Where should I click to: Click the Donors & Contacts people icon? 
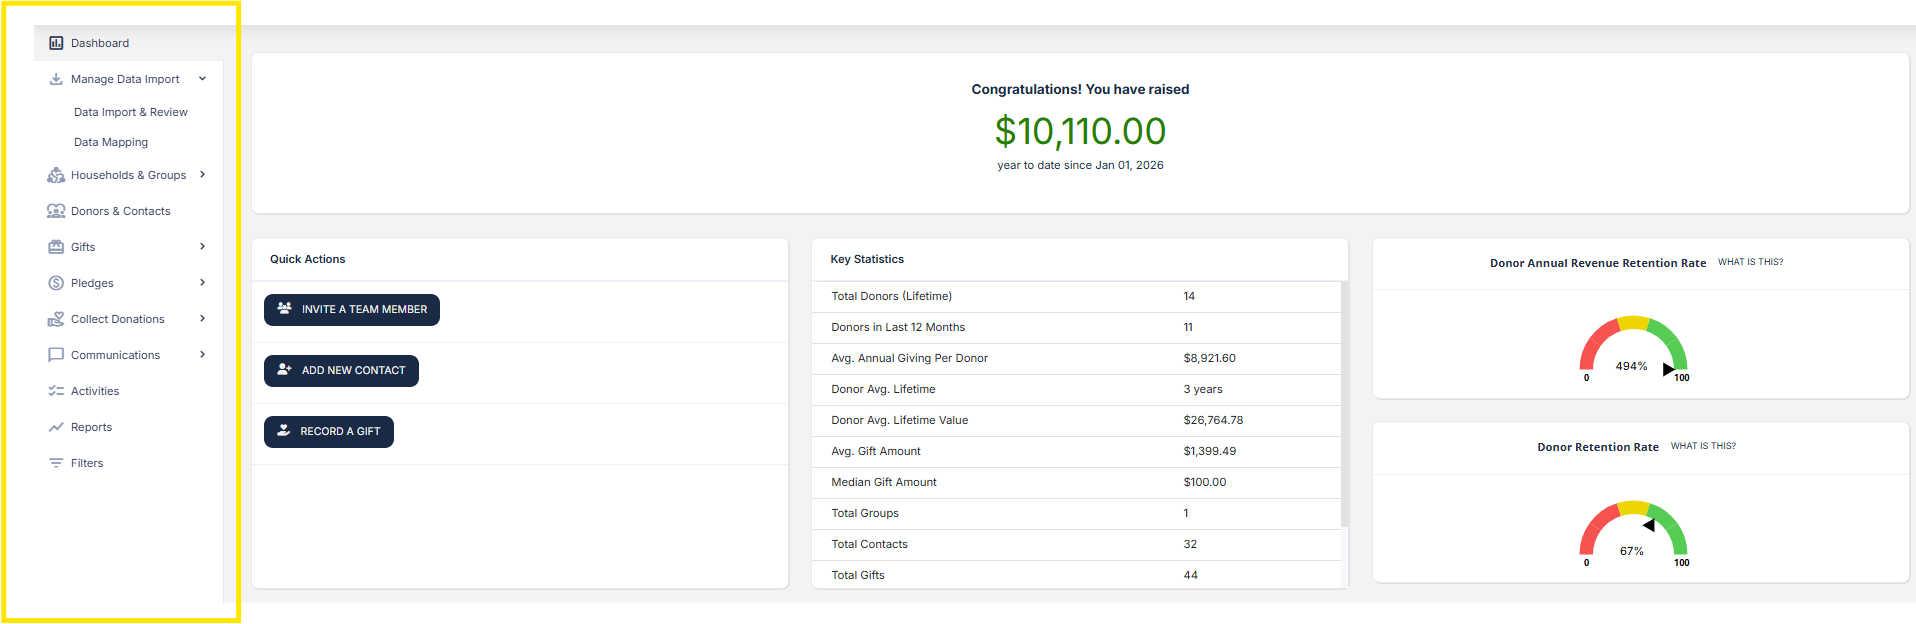[56, 211]
